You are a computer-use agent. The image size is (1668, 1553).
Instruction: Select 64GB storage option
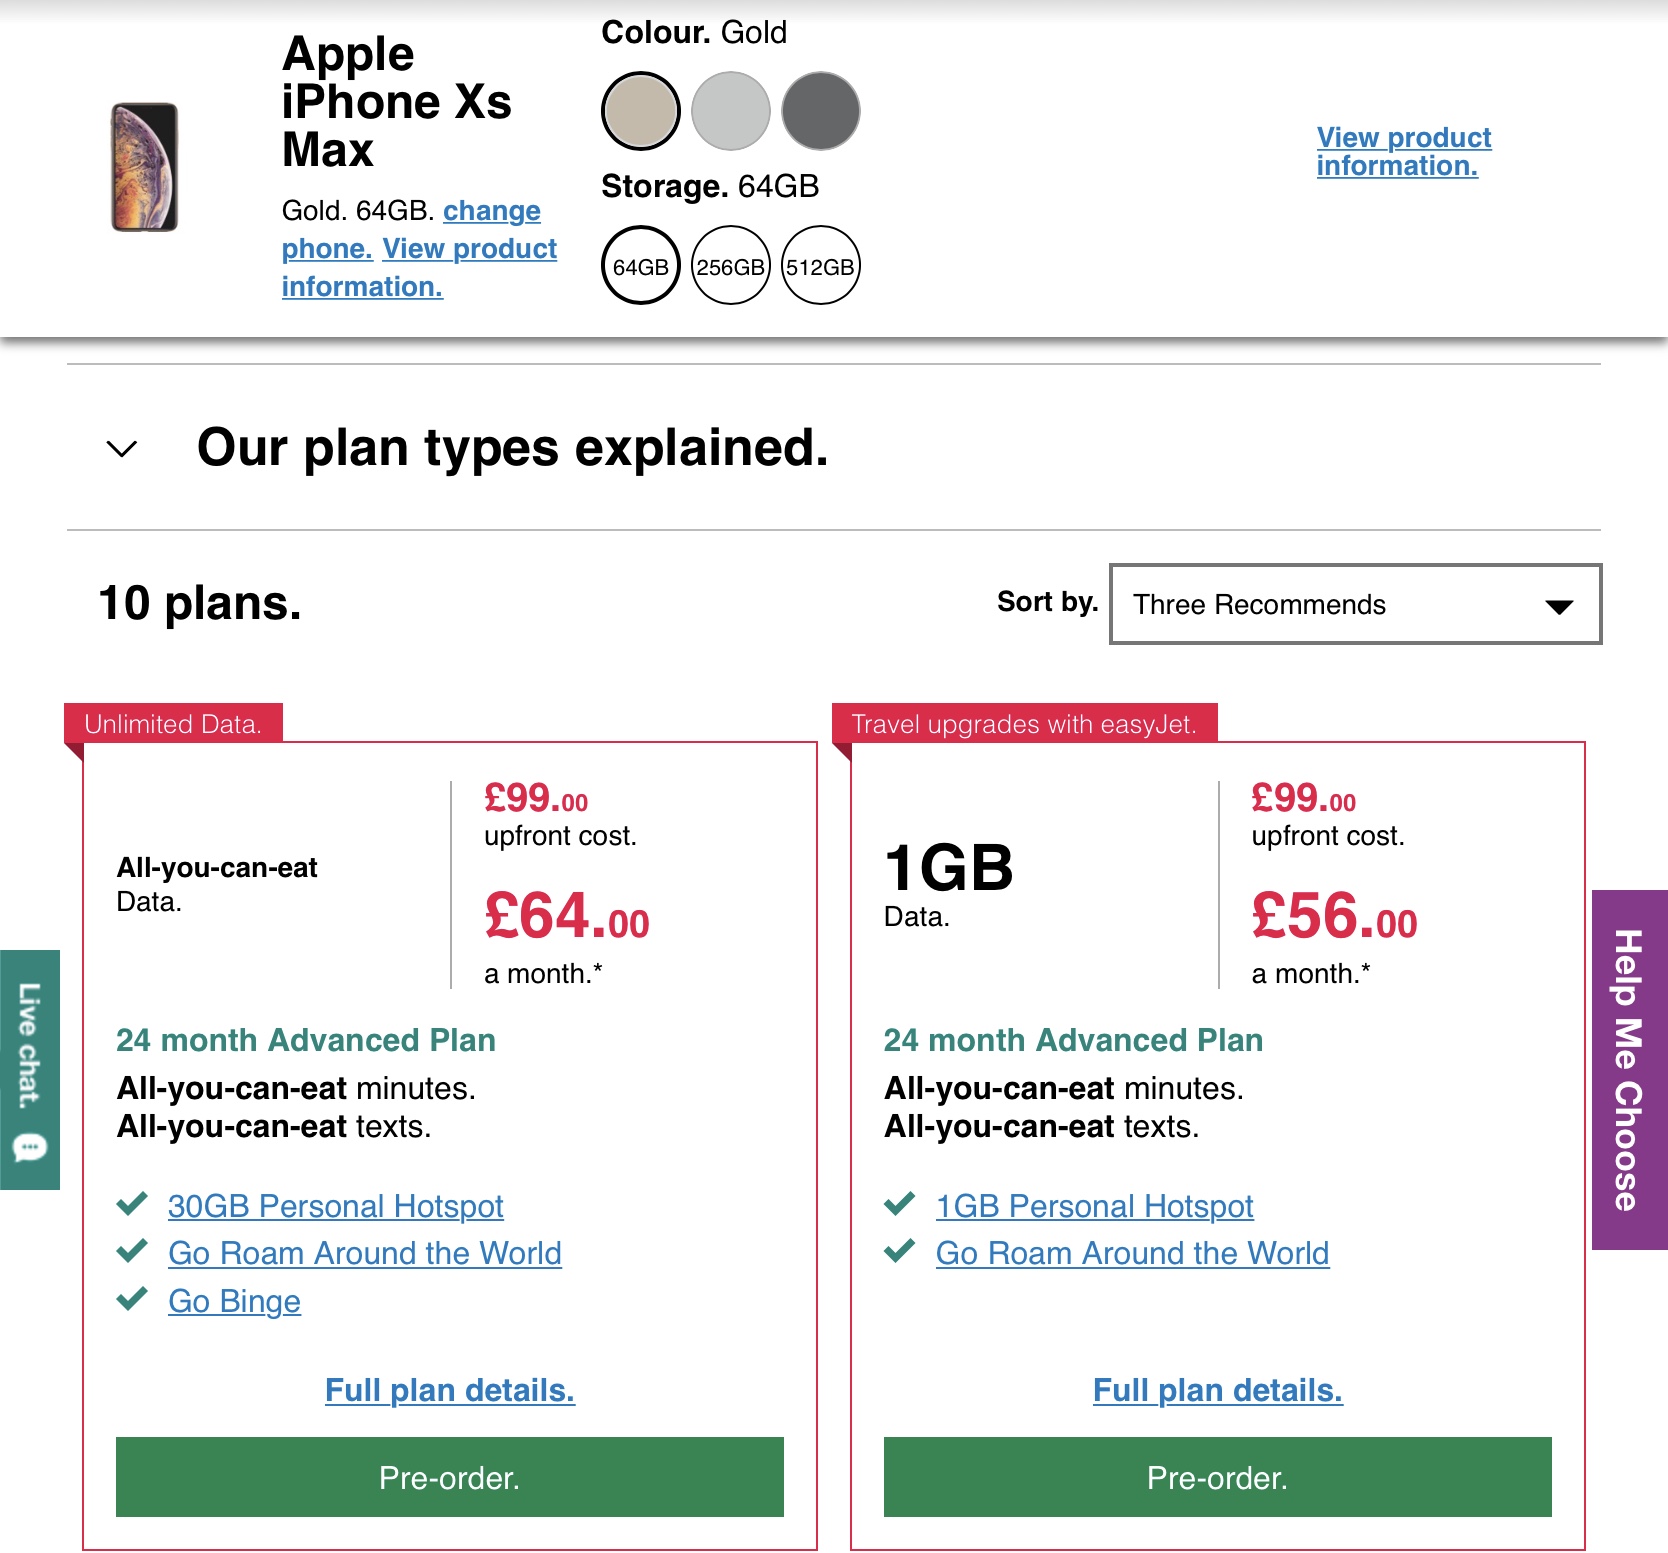tap(641, 266)
